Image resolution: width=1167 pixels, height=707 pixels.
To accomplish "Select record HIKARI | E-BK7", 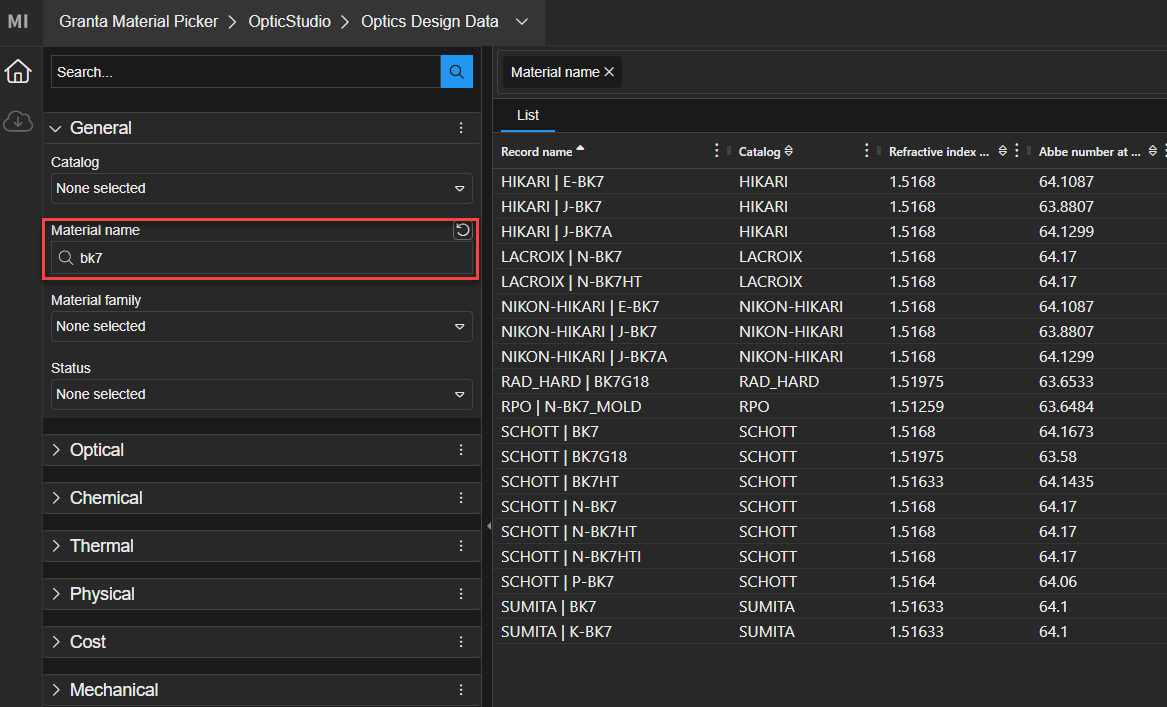I will pyautogui.click(x=552, y=182).
